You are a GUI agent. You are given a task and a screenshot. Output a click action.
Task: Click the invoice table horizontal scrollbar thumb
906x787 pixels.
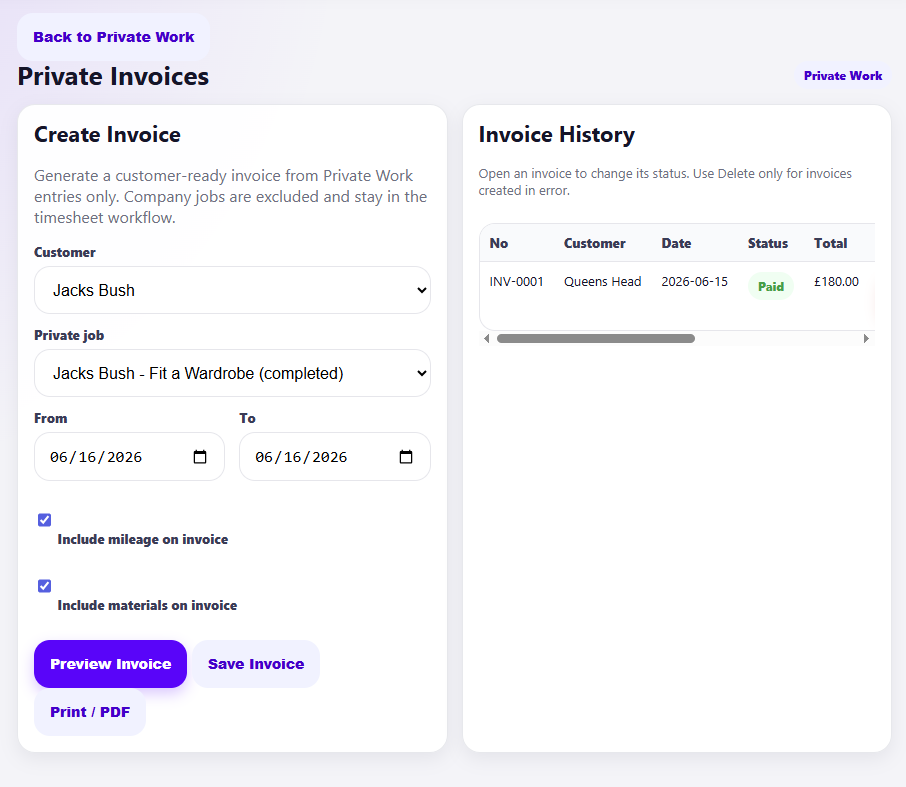pyautogui.click(x=596, y=339)
